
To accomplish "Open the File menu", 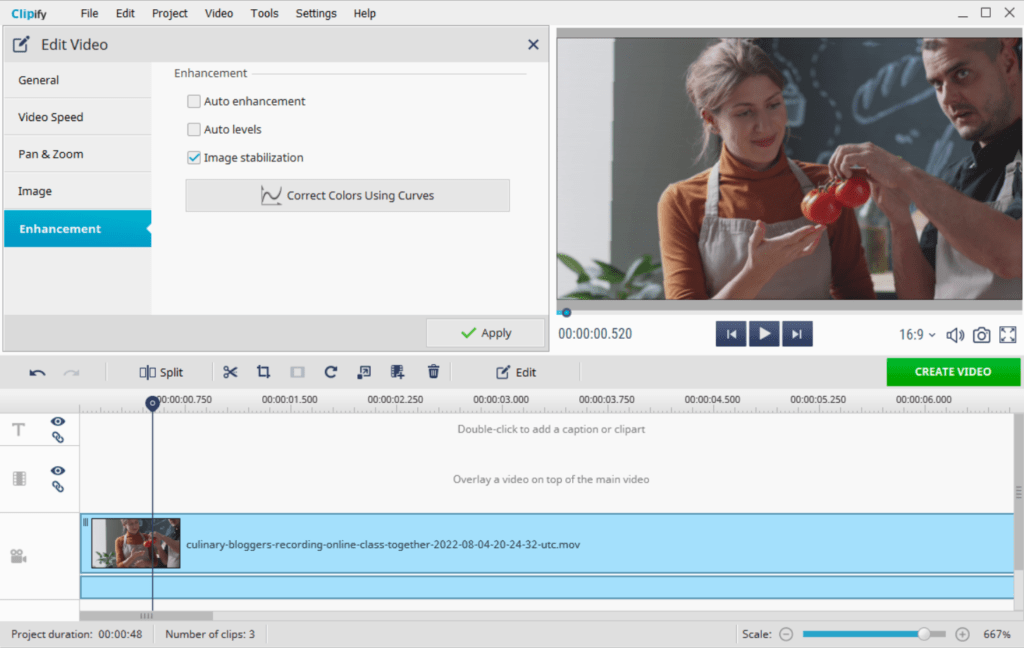I will click(89, 13).
